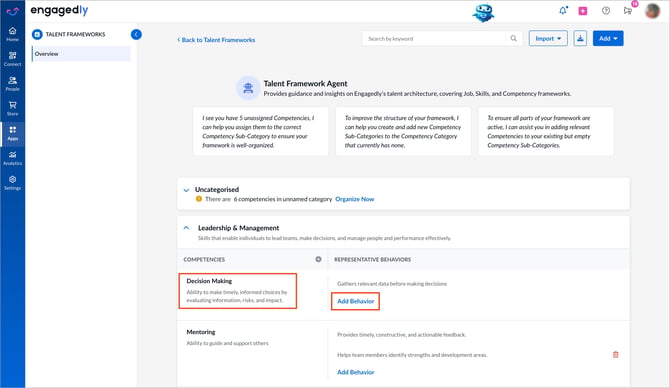This screenshot has height=388, width=670.
Task: Collapse the Talent Frameworks side panel
Action: click(136, 34)
